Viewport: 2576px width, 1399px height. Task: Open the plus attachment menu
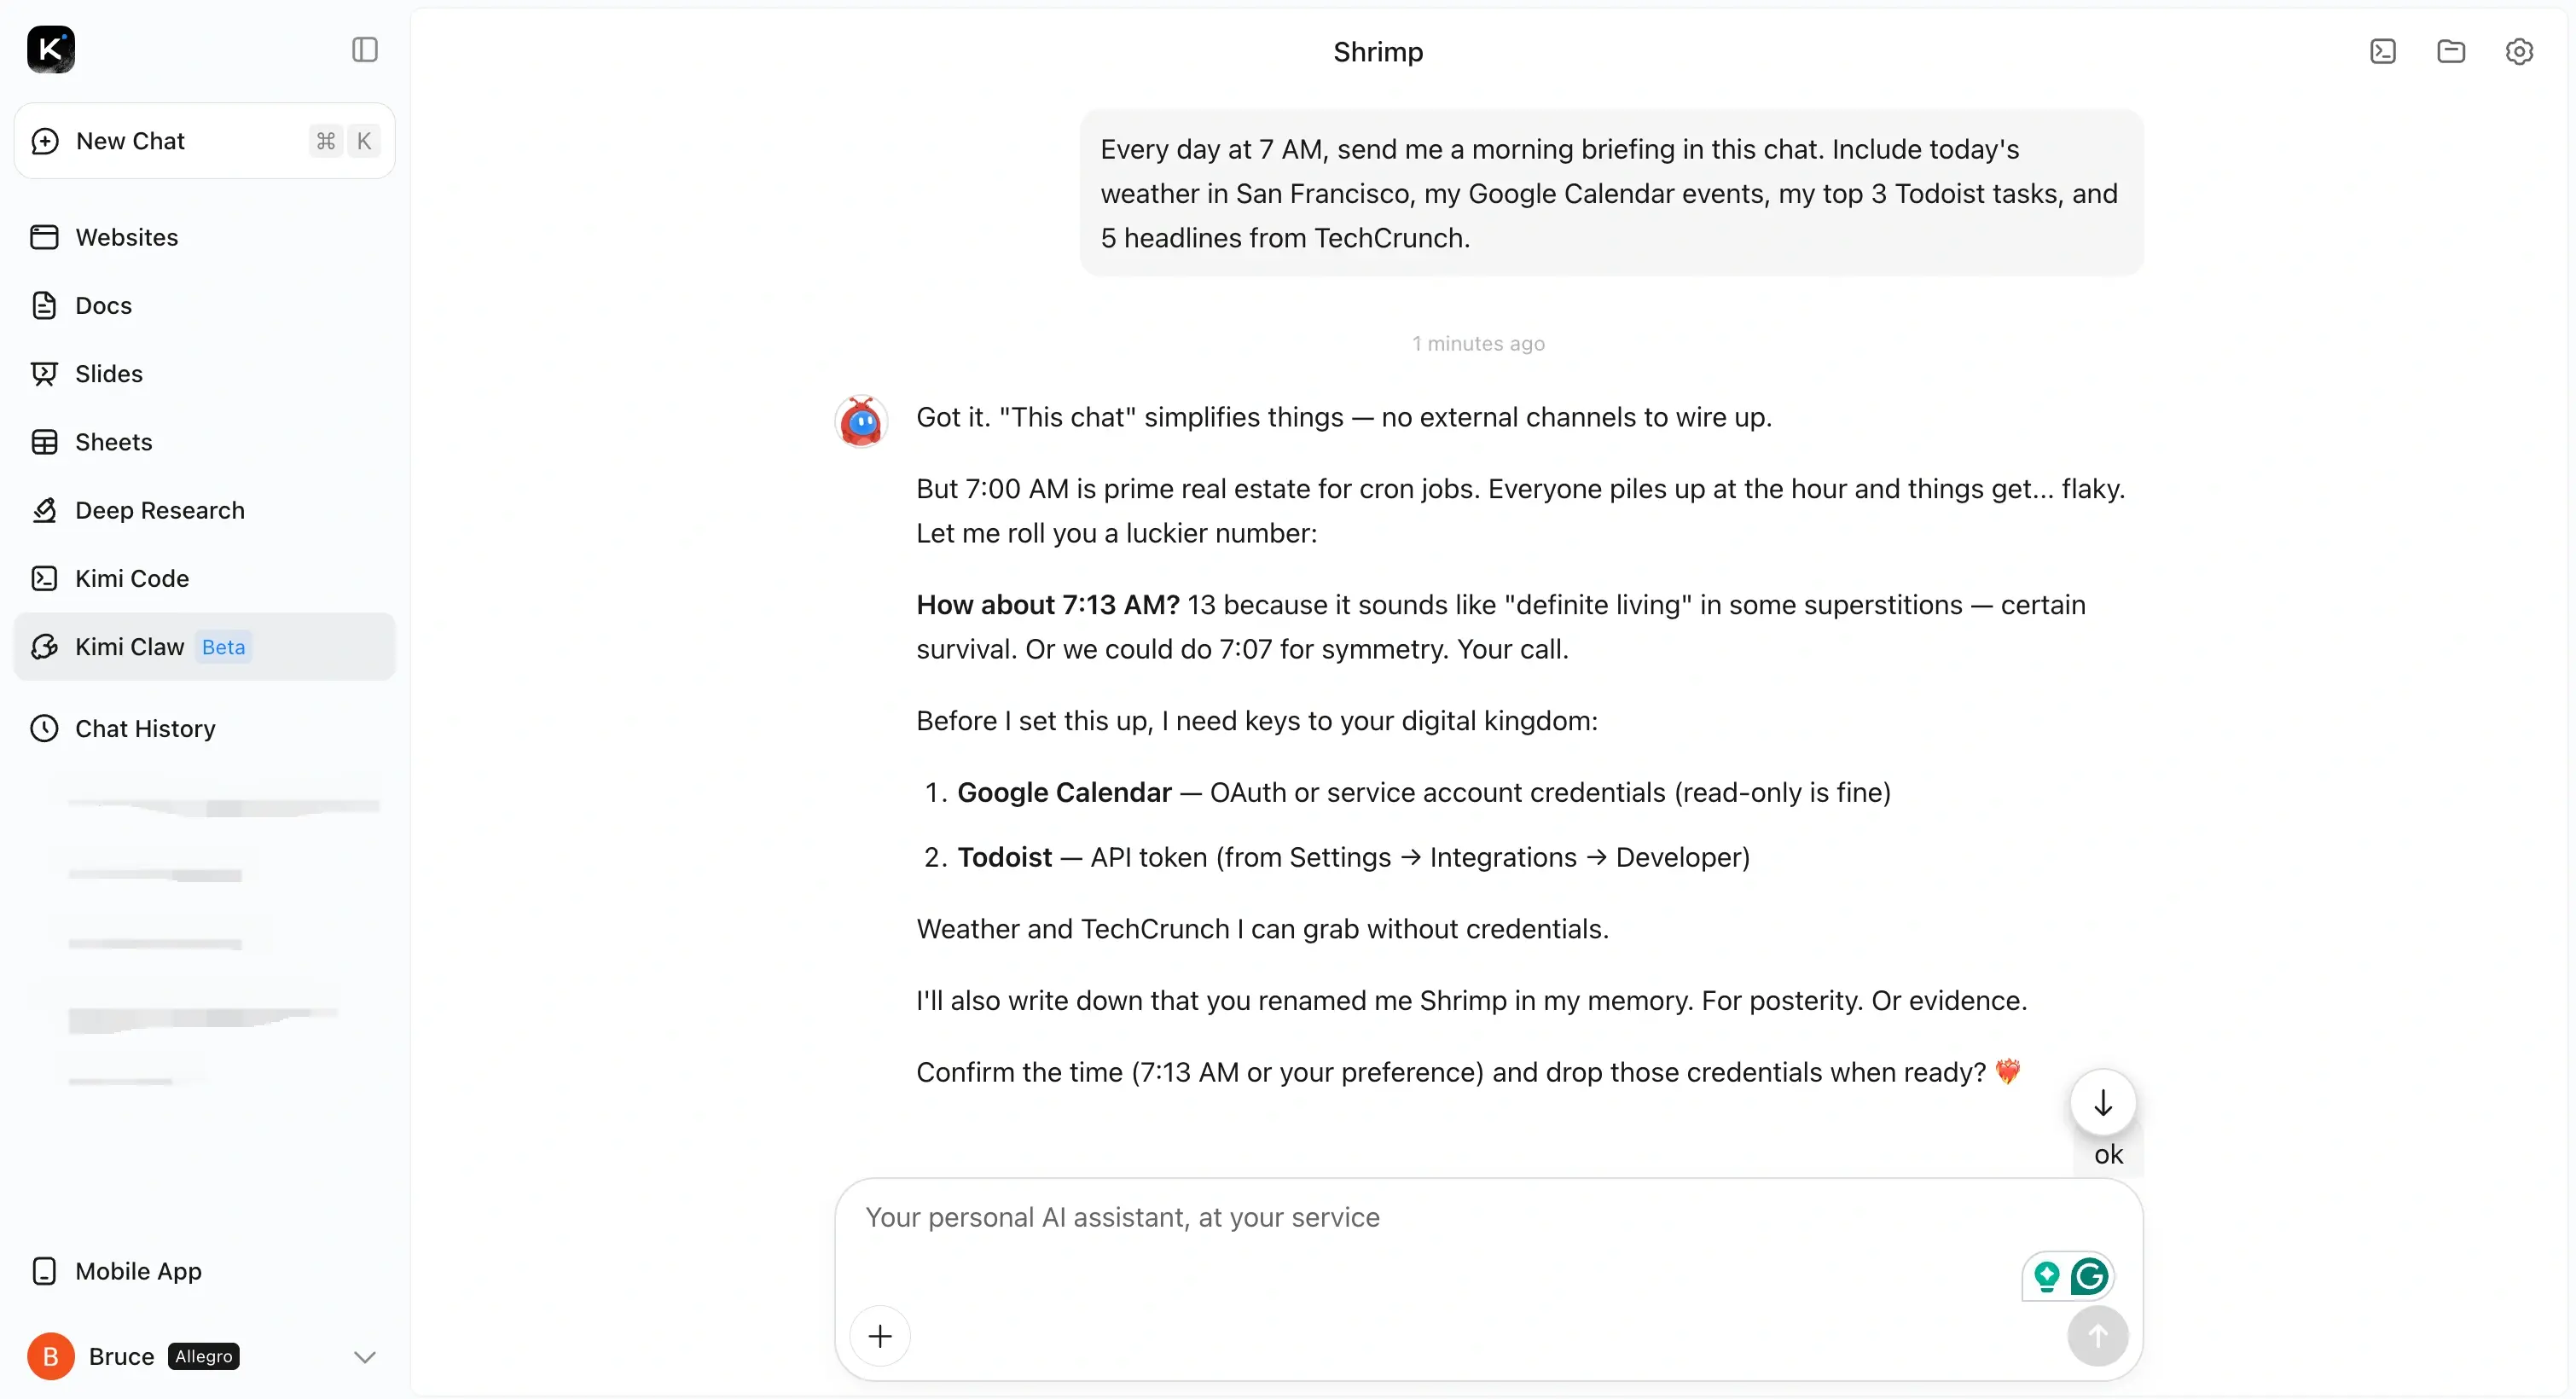(x=880, y=1336)
